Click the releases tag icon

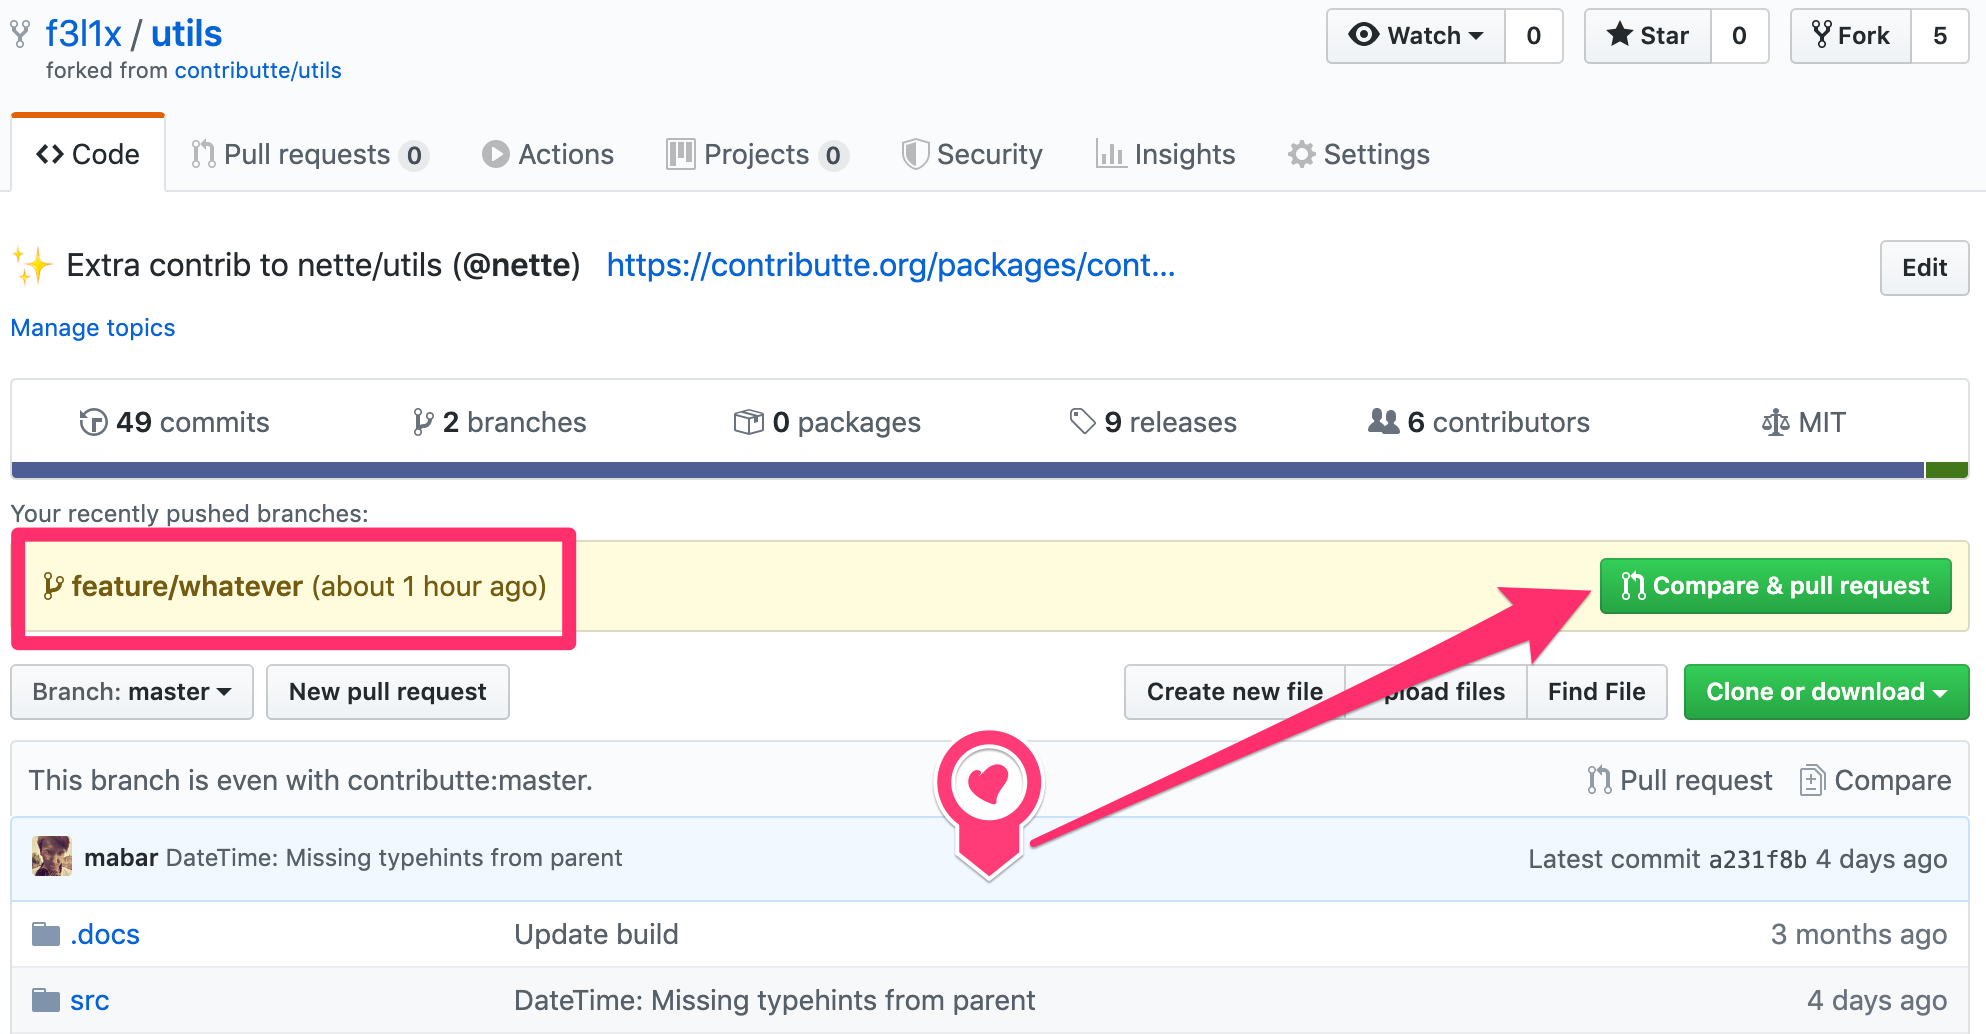1082,421
